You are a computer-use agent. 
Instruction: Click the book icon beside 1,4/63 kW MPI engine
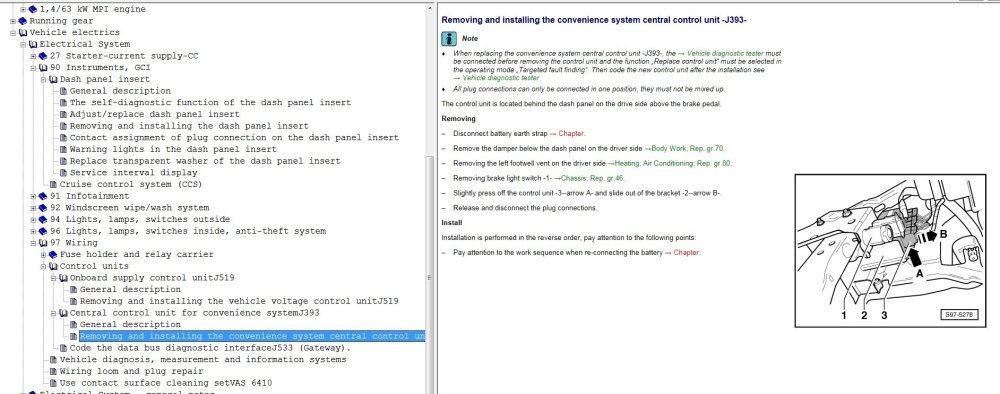tap(33, 10)
